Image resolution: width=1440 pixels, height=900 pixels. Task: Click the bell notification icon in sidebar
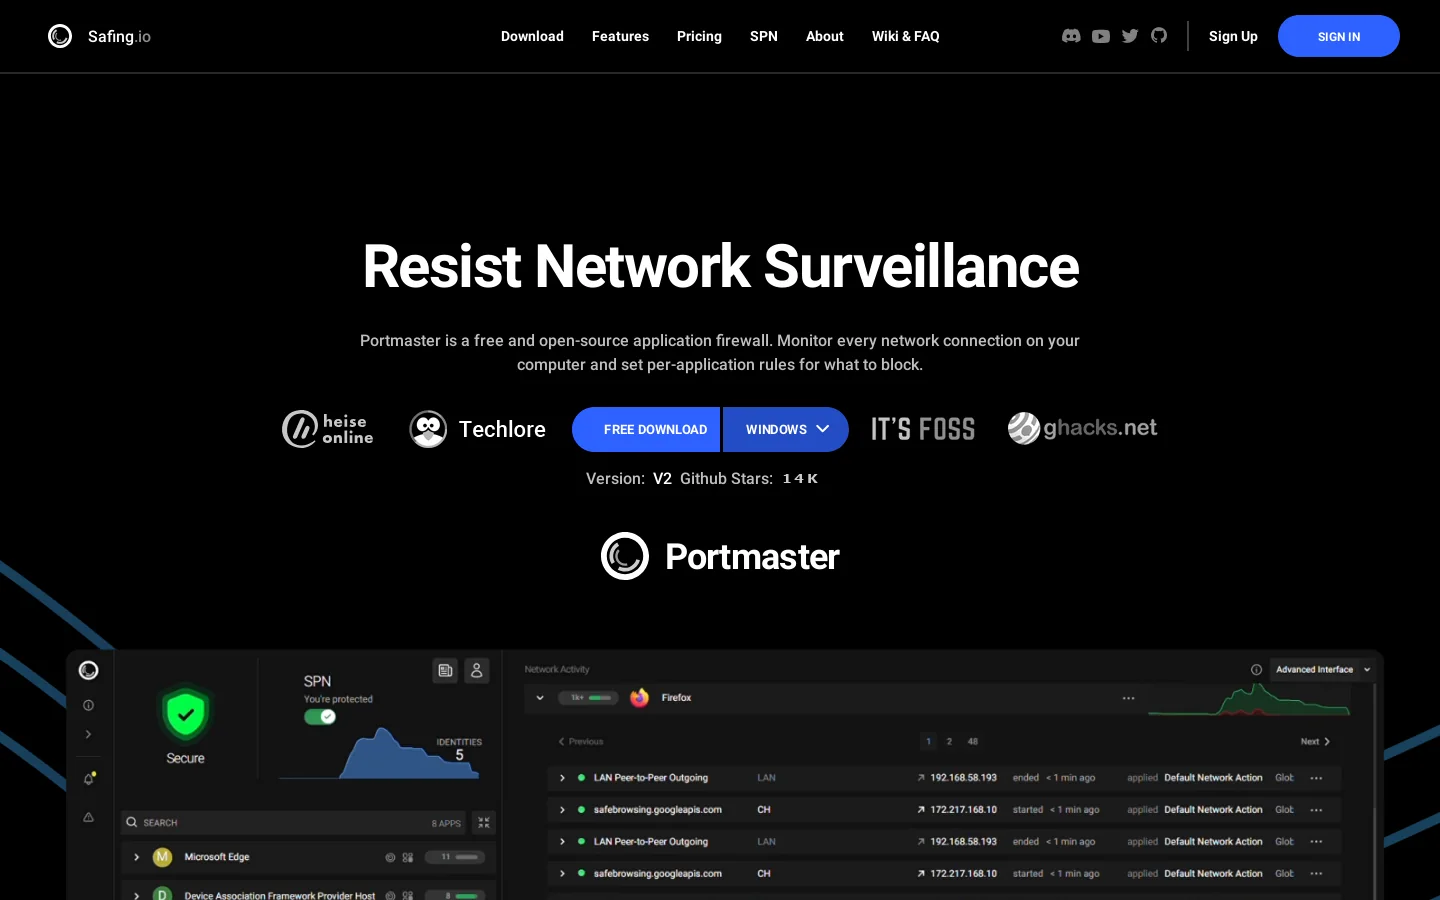pos(89,778)
